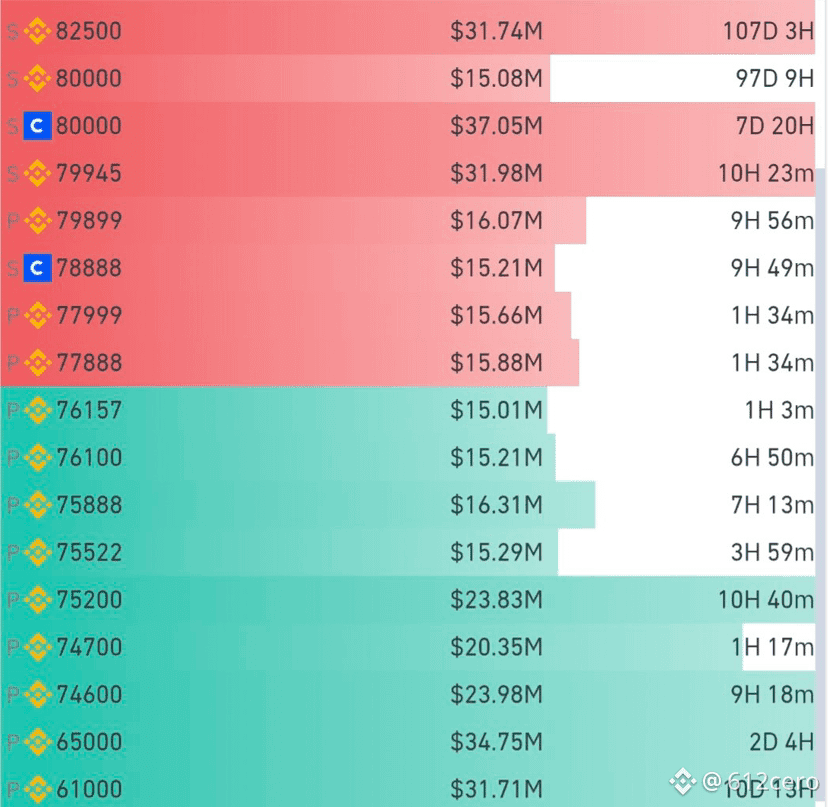Click the $16.07M order value
828x807 pixels.
(x=496, y=221)
